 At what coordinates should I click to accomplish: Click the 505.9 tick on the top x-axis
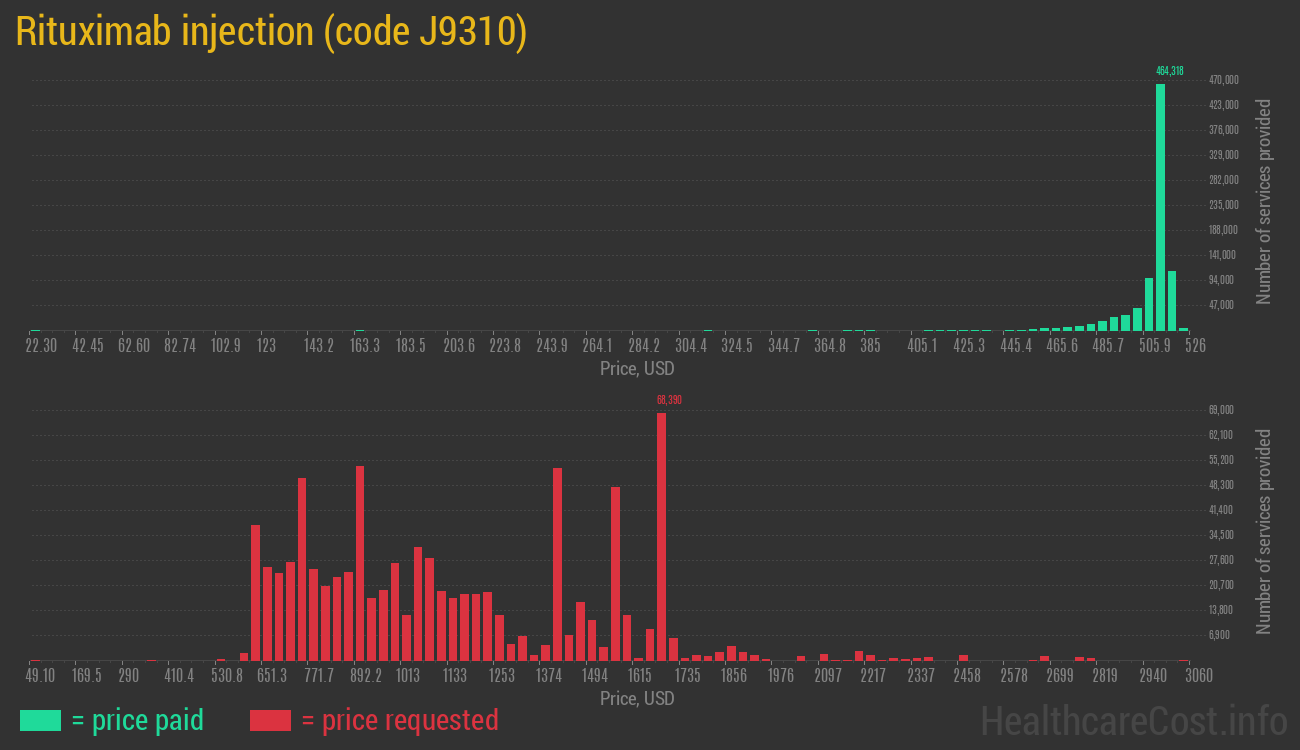[1154, 346]
